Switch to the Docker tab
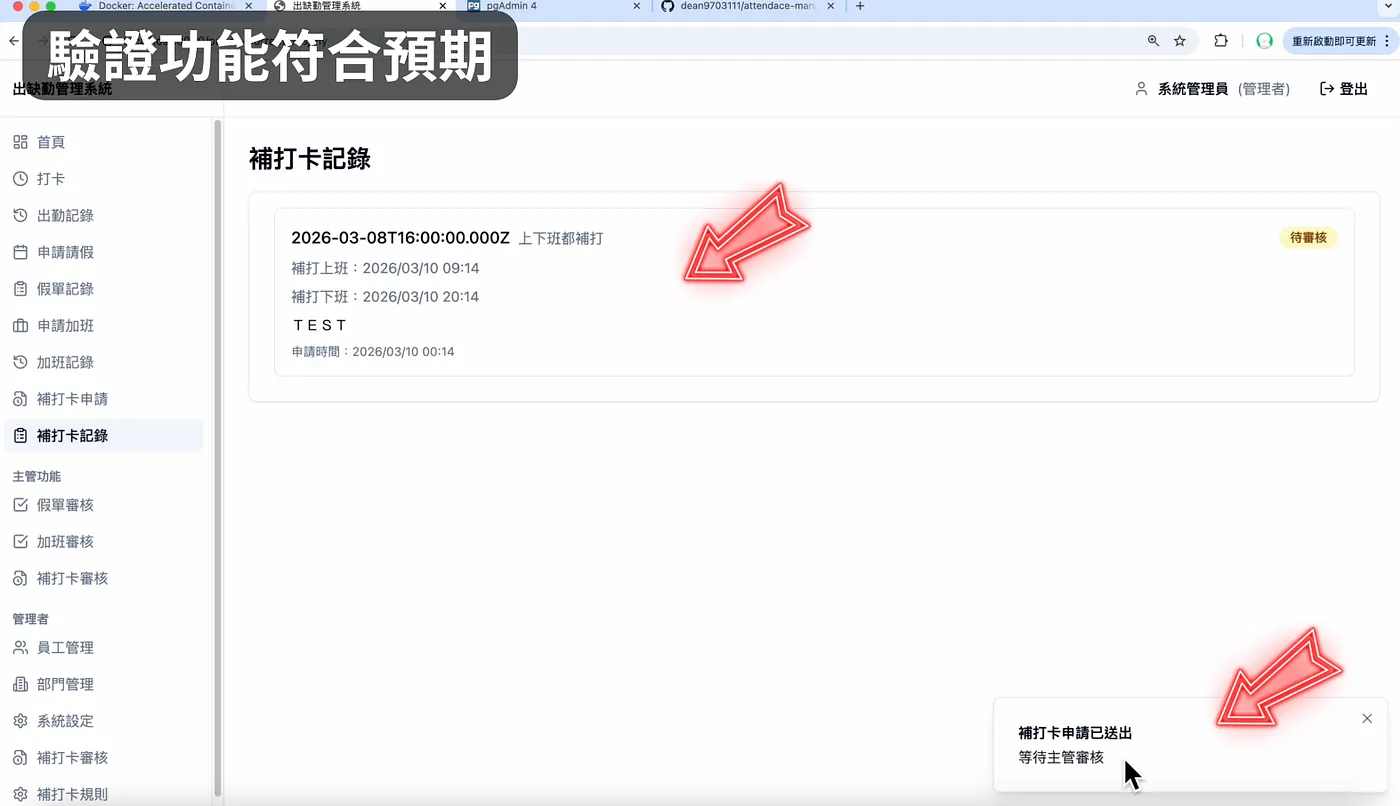Viewport: 1400px width, 806px height. [x=165, y=6]
